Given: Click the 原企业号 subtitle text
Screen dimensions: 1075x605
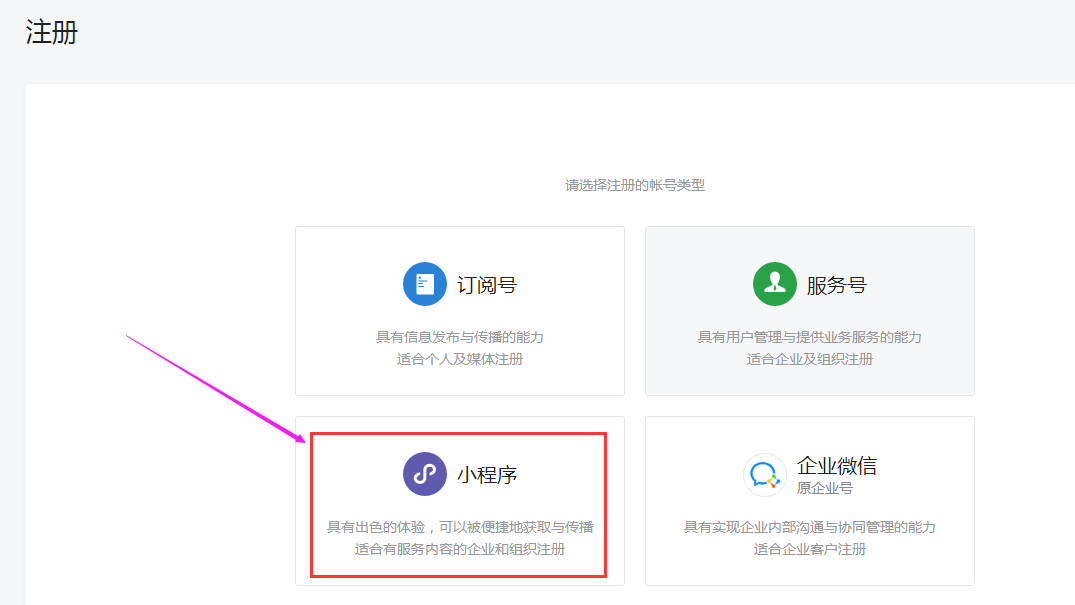Looking at the screenshot, I should pos(825,488).
